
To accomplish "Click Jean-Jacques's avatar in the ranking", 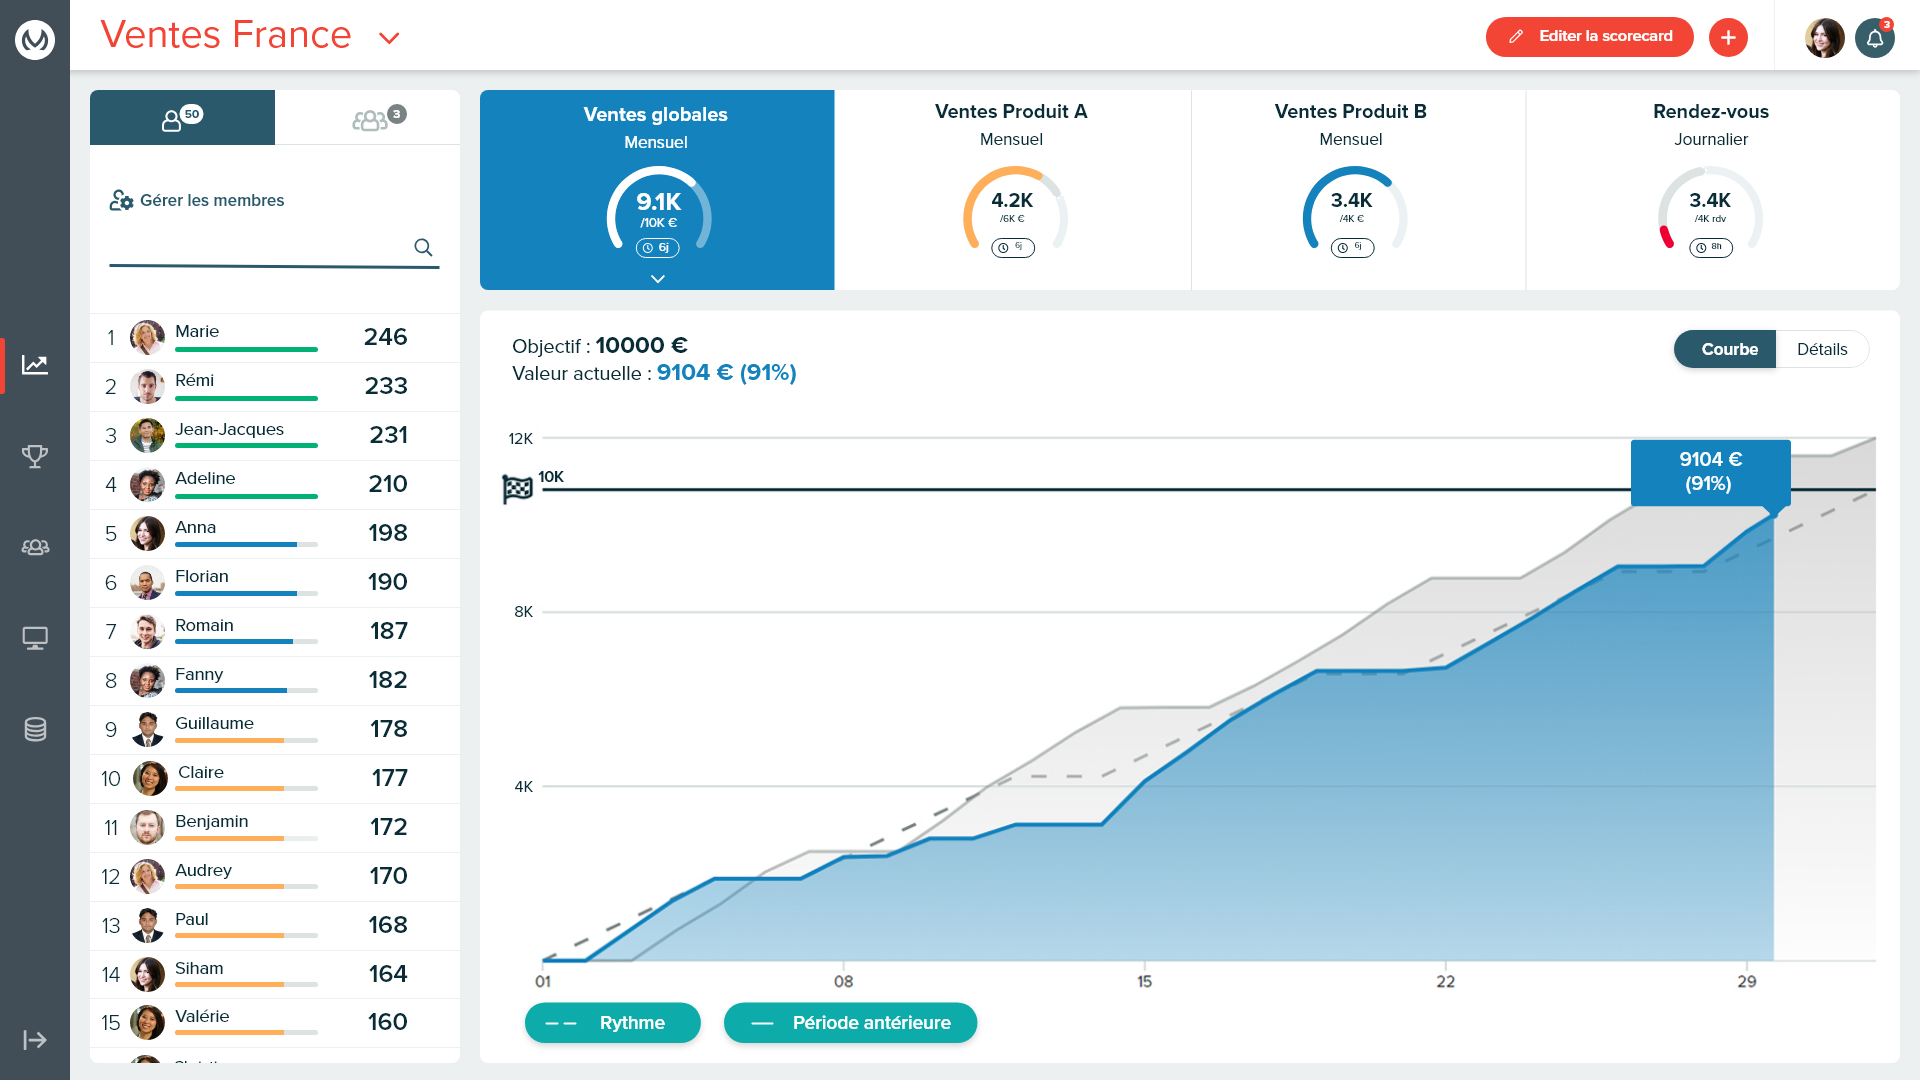I will (x=147, y=435).
